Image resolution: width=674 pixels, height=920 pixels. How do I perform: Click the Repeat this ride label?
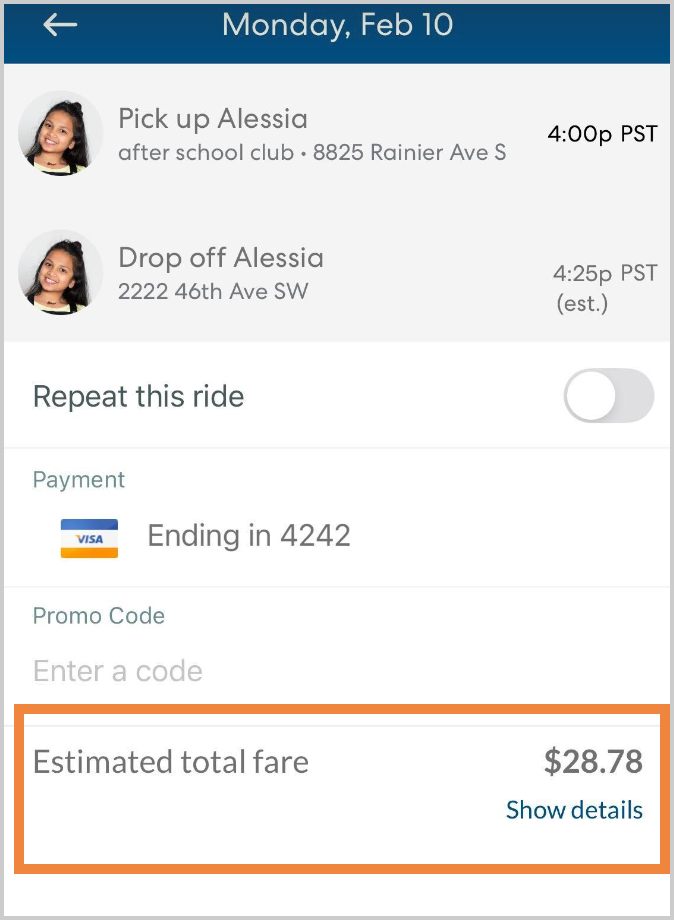tap(138, 396)
